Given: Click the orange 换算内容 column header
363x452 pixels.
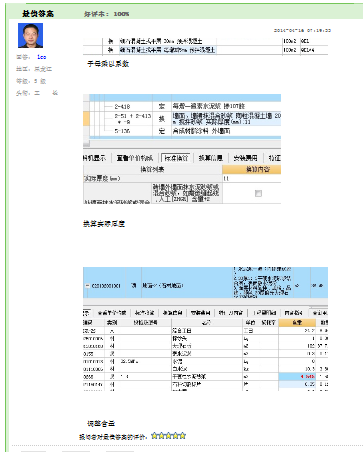Looking at the screenshot, I should (x=252, y=169).
